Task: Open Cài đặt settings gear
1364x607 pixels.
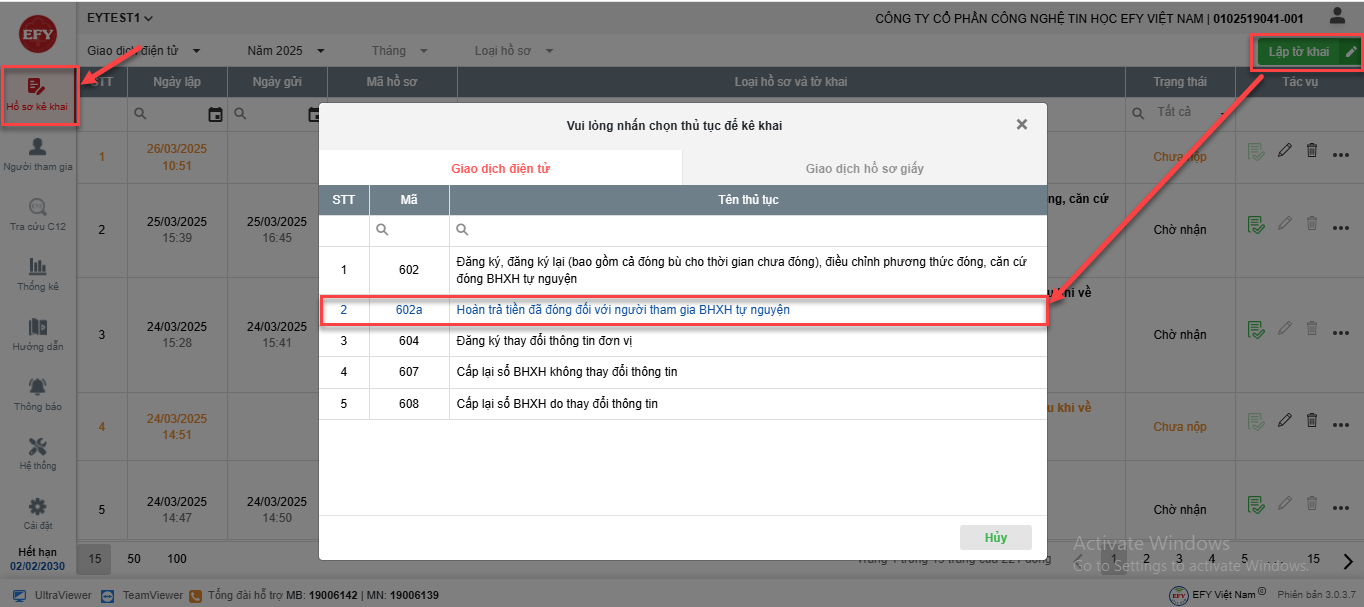Action: [38, 513]
